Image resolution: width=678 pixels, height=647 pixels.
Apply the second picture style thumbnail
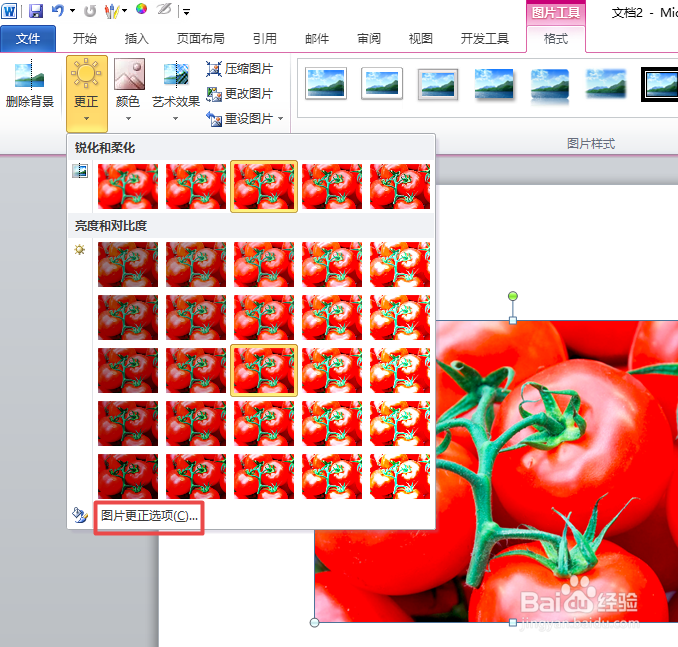(382, 83)
